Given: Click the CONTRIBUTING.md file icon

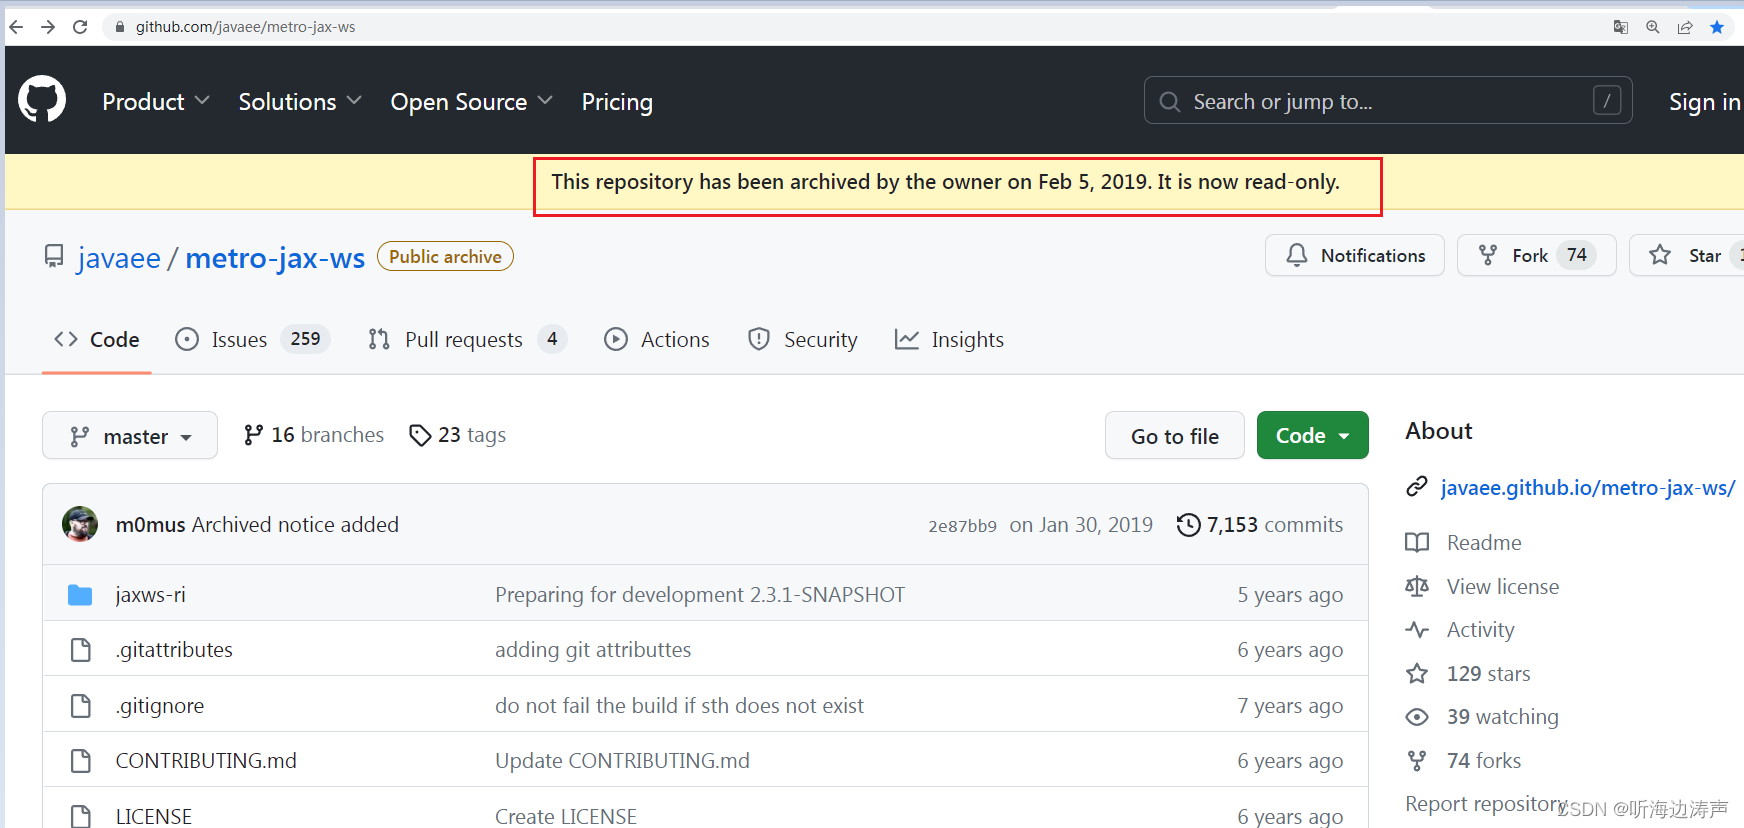Looking at the screenshot, I should click(x=81, y=761).
